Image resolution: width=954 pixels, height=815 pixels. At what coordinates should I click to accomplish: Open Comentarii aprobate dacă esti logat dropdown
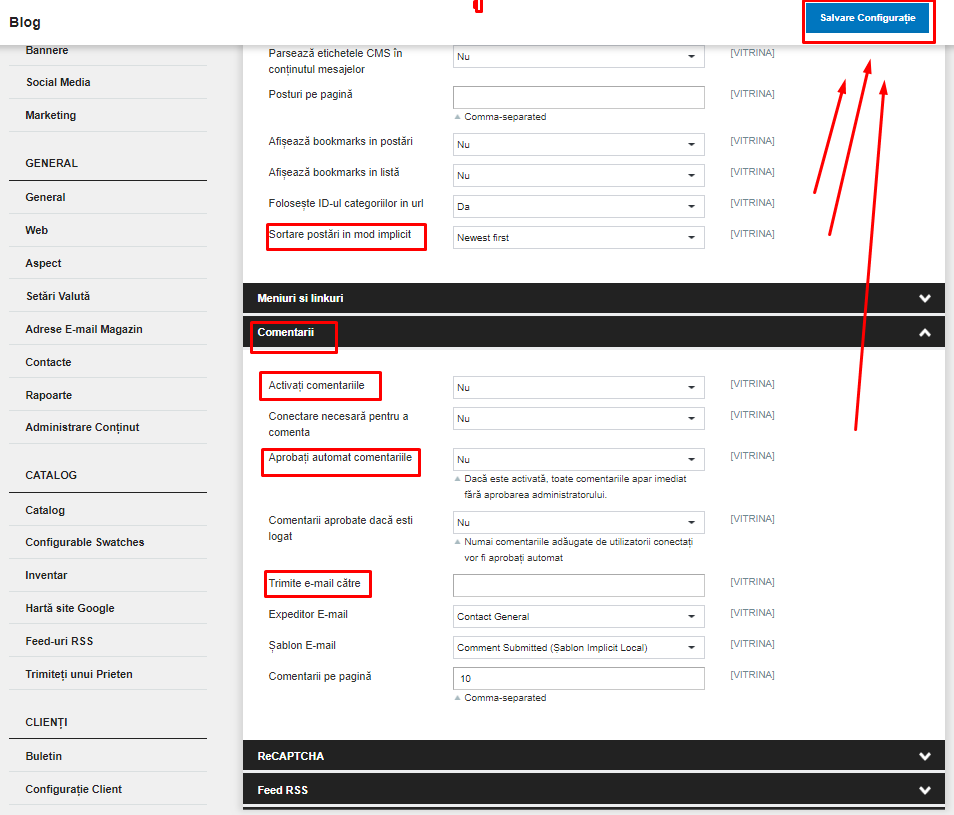tap(579, 522)
